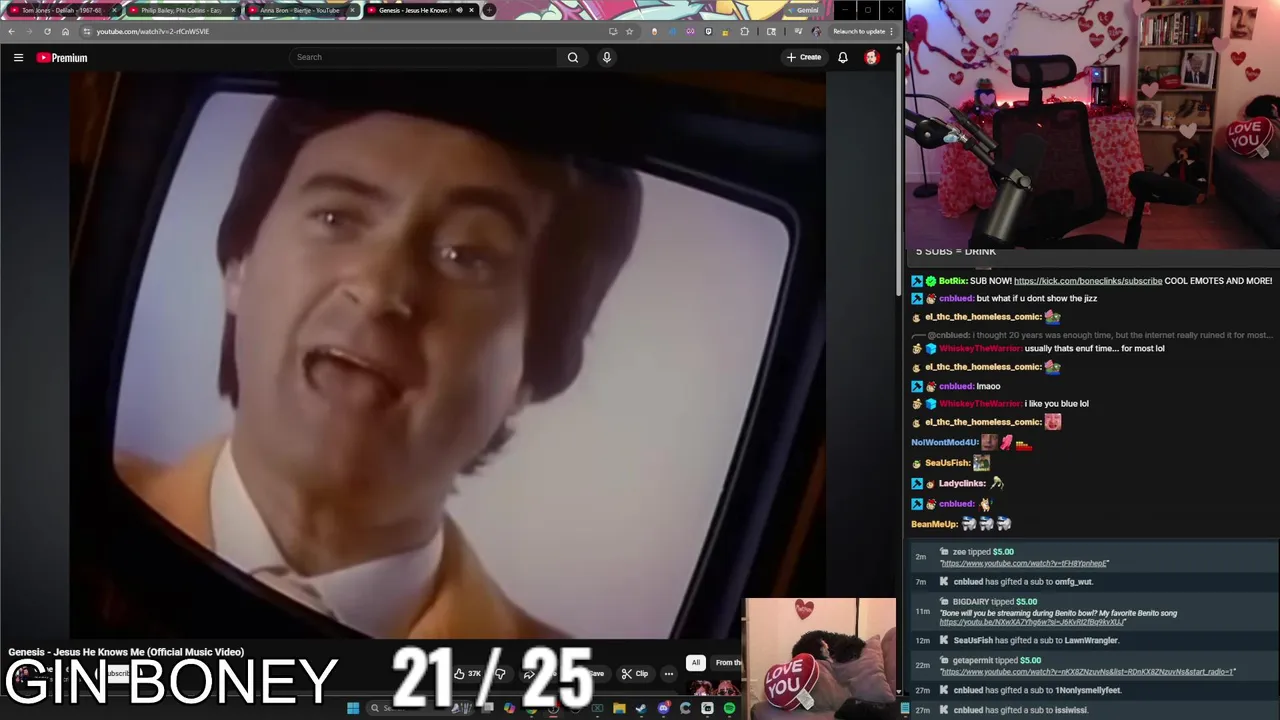Click username BeanMeUp in chat
The width and height of the screenshot is (1280, 720).
coord(934,524)
